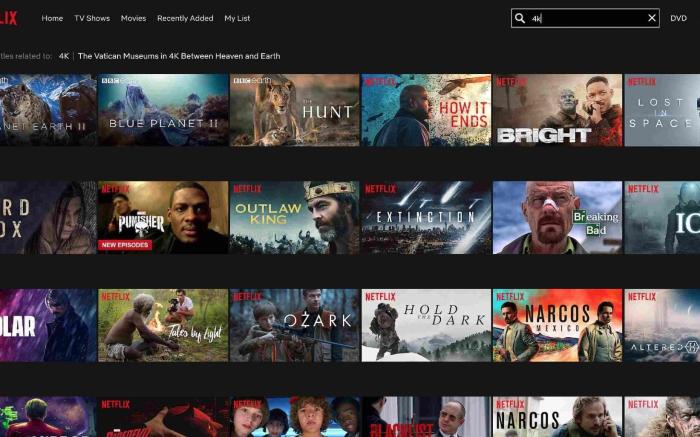Open My List
Screen dimensions: 700x437
[x=237, y=18]
